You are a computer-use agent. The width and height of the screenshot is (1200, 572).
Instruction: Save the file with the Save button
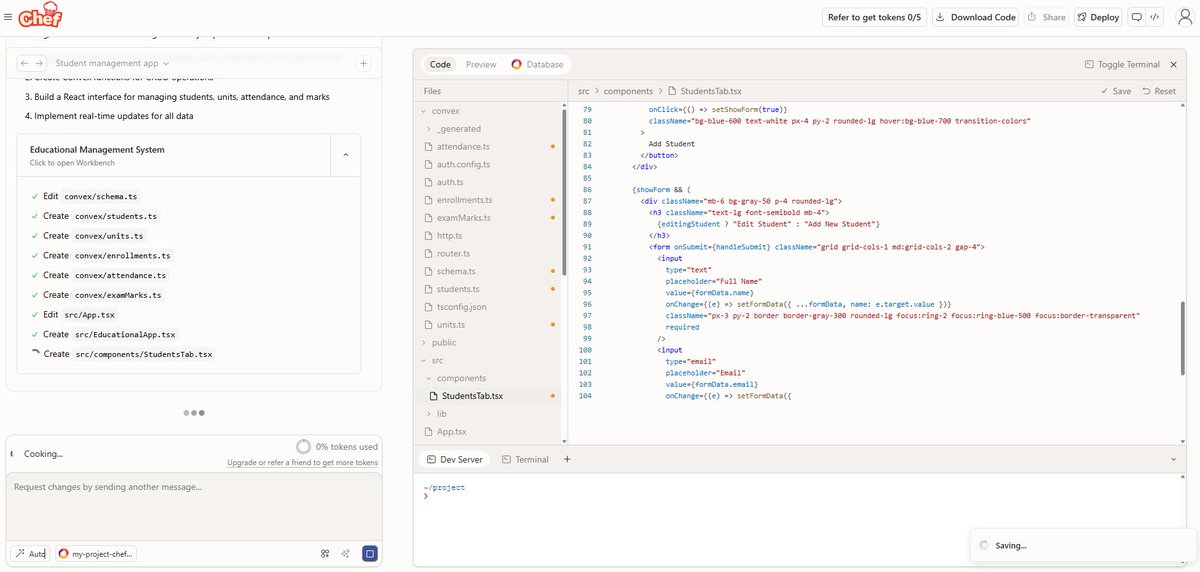point(1115,91)
